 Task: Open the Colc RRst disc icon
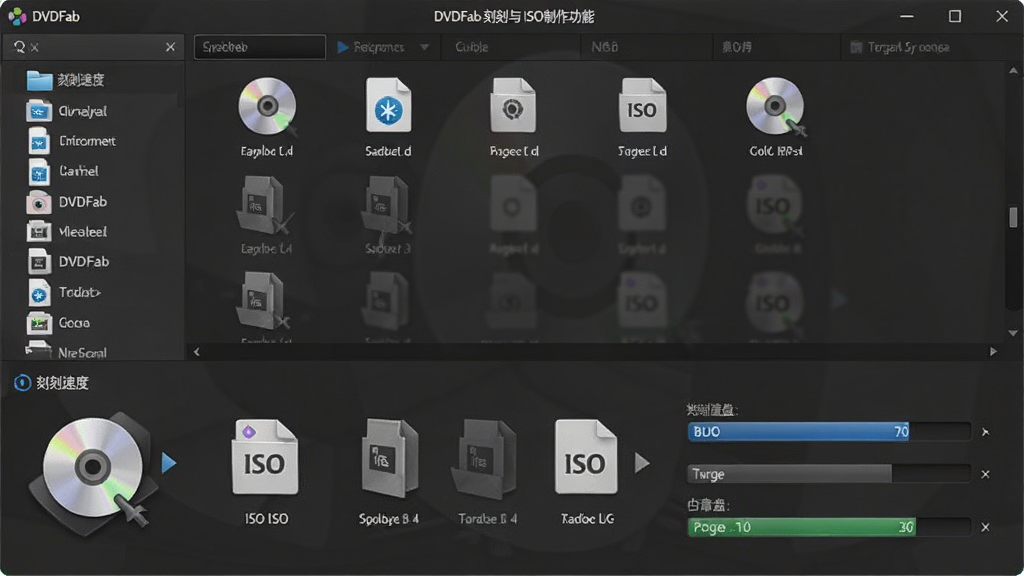(x=776, y=106)
